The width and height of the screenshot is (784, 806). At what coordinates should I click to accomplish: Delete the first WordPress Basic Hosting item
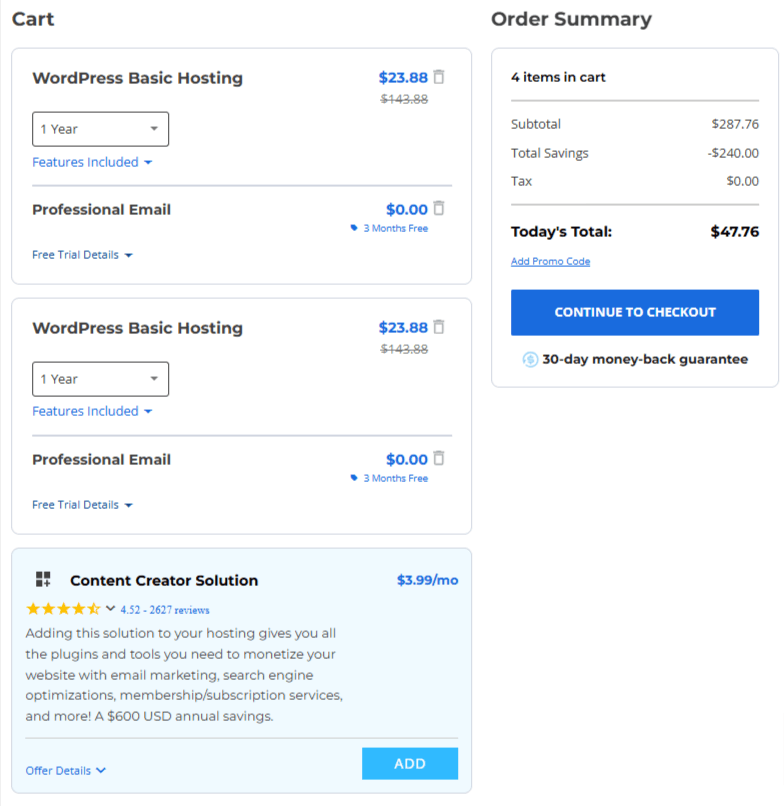[439, 77]
